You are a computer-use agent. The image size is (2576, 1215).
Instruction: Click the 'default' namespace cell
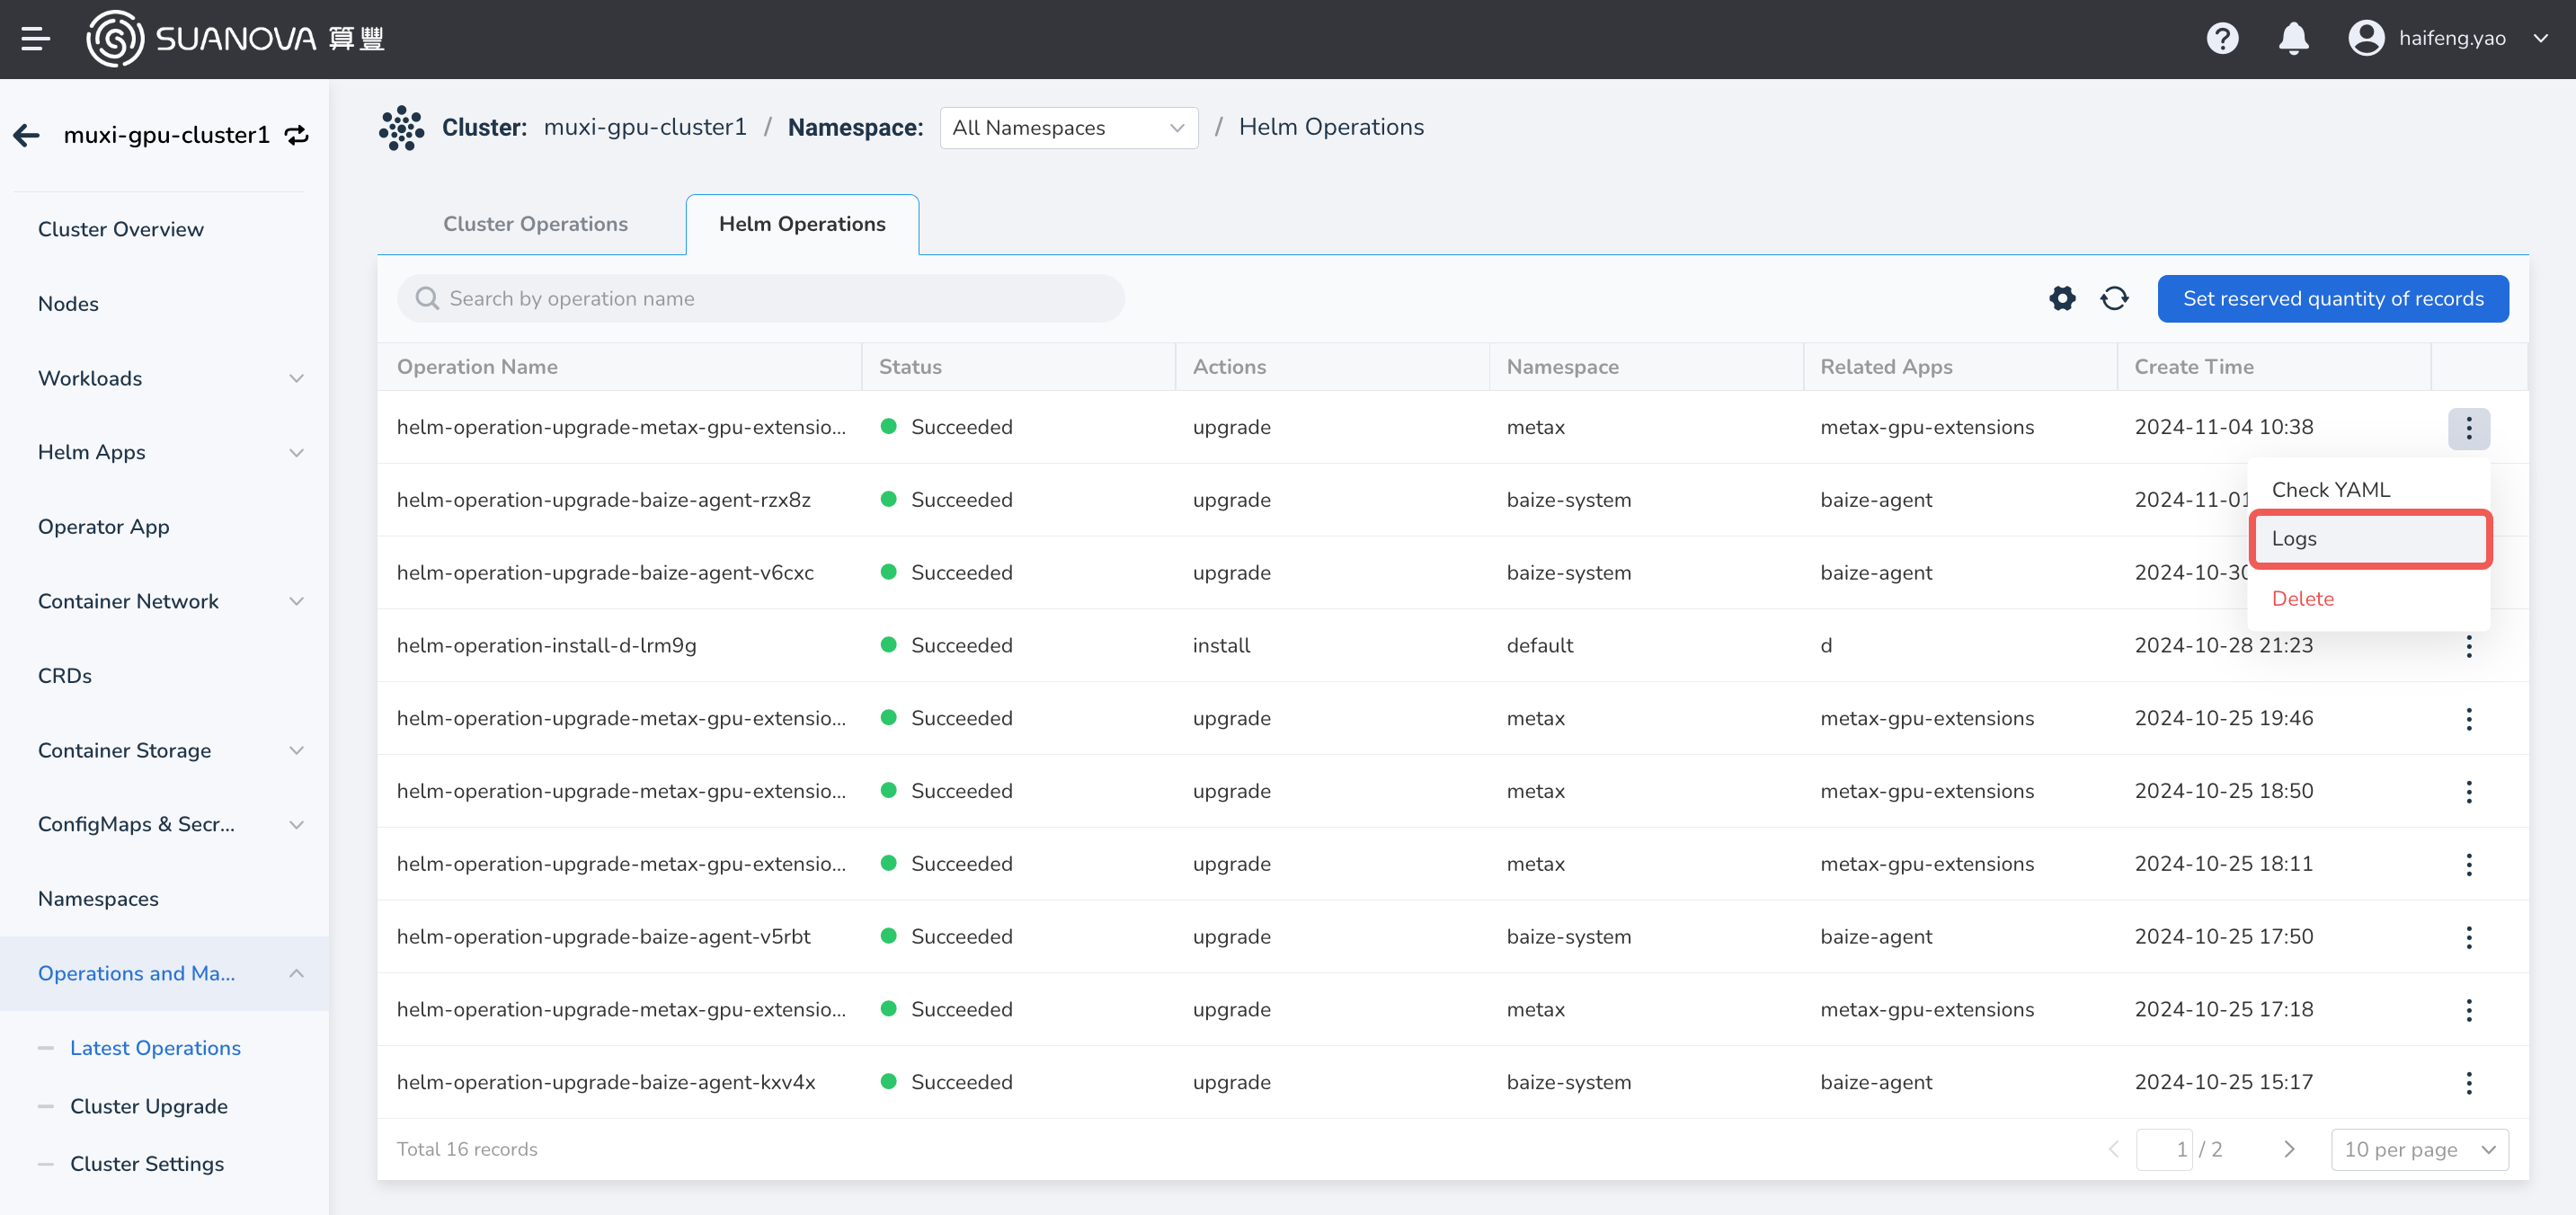1539,646
